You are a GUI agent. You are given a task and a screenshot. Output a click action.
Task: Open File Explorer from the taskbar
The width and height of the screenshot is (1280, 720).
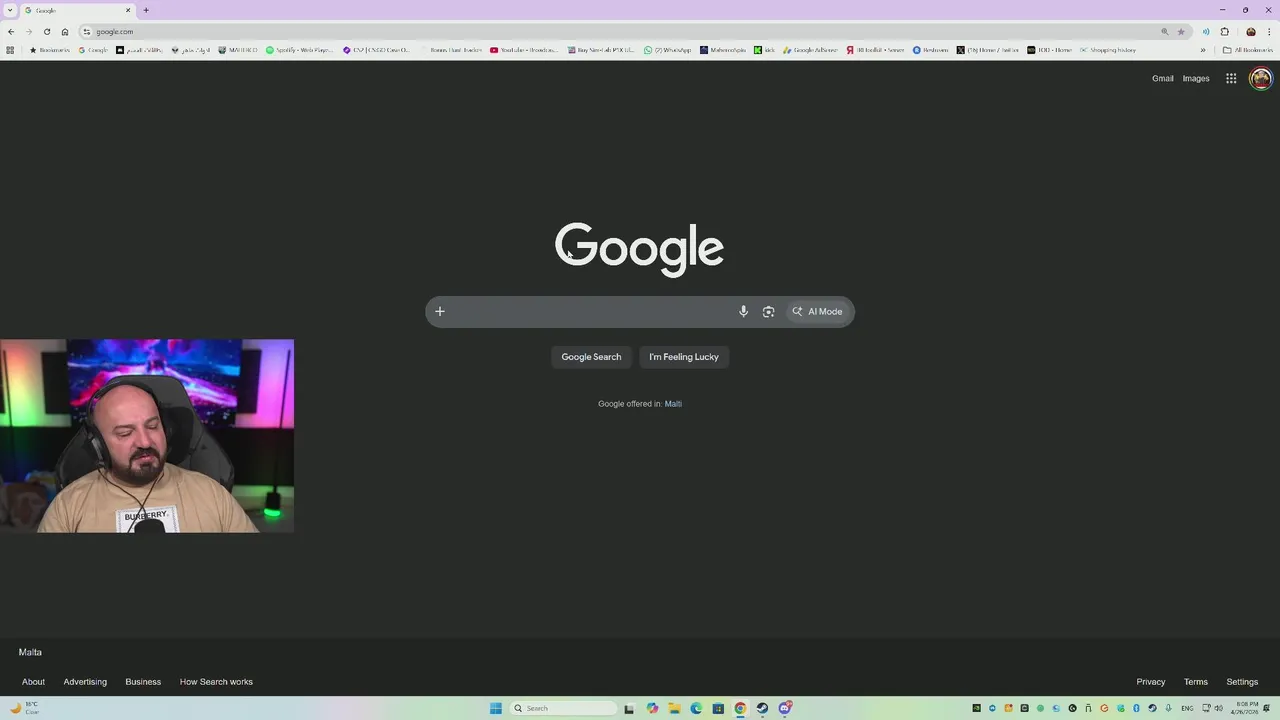coord(674,708)
